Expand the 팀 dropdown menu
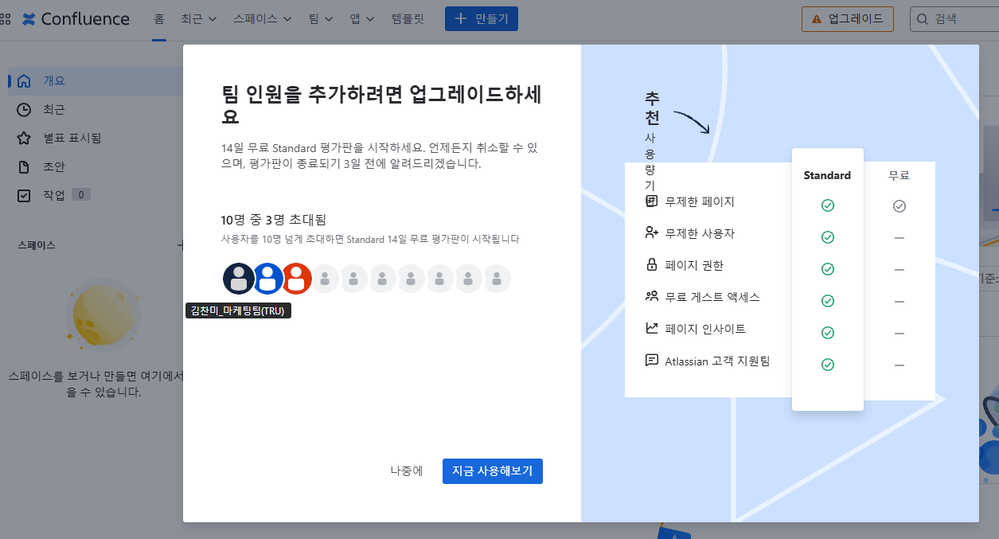Viewport: 999px width, 539px height. (x=320, y=19)
